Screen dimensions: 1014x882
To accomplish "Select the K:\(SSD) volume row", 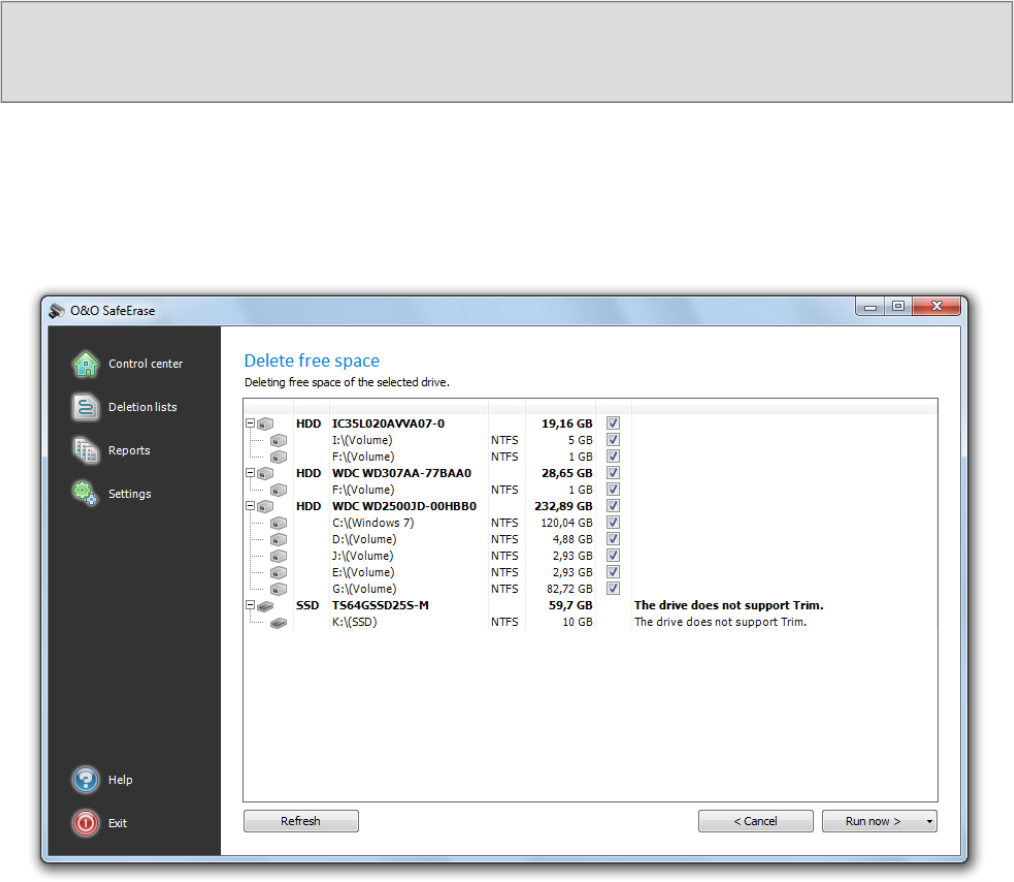I will [x=354, y=622].
